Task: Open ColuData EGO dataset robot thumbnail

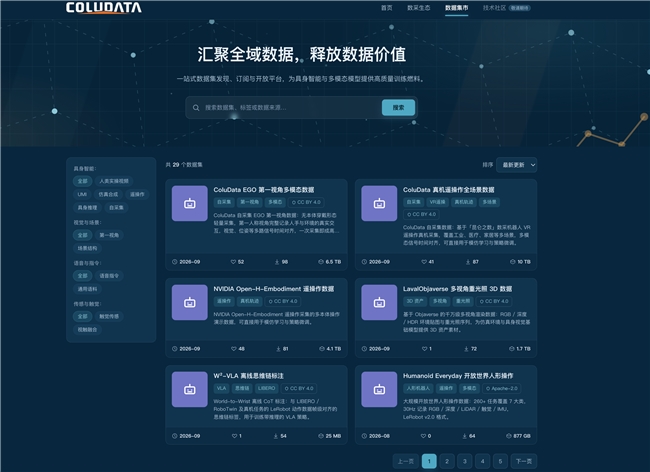Action: [x=190, y=203]
